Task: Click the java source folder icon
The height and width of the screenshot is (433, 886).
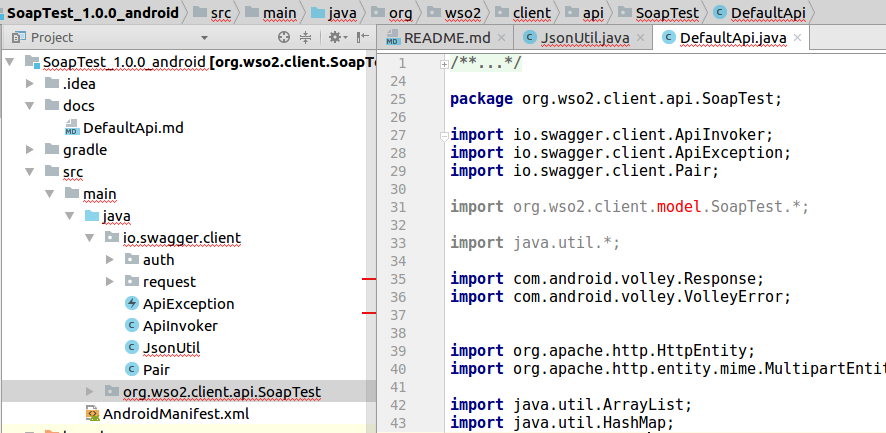Action: point(92,215)
